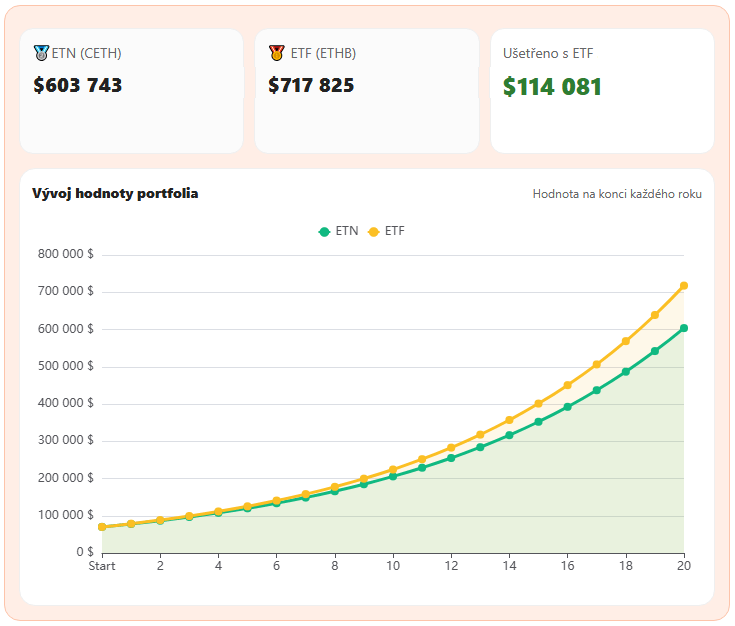
Task: Click the gold medal icon beside ETF (ETHB)
Action: [276, 53]
